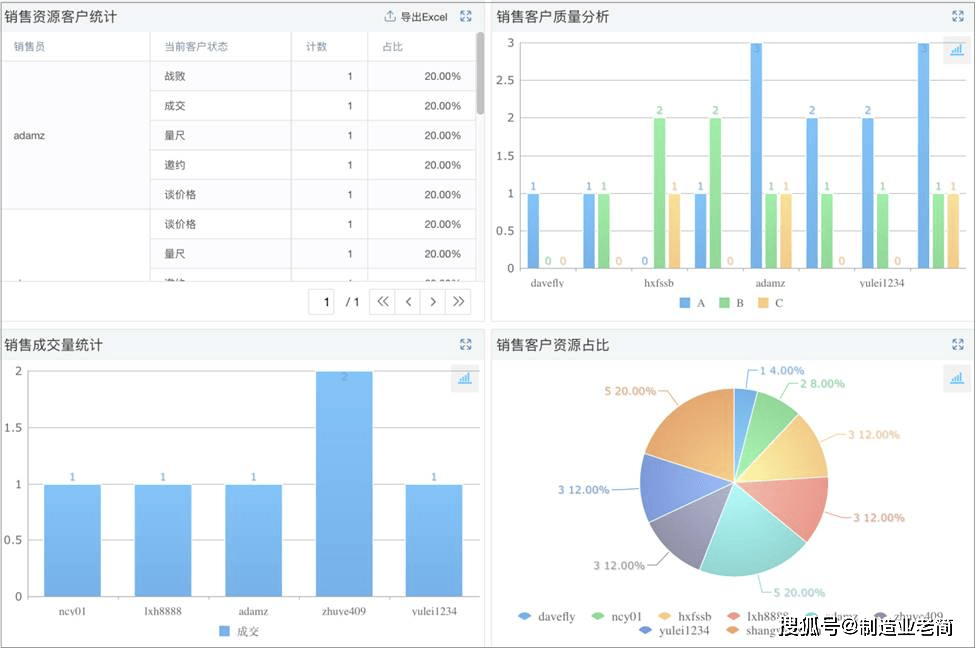Expand the 销售成交量统计 panel to fullscreen
Image resolution: width=975 pixels, height=648 pixels.
(x=466, y=345)
